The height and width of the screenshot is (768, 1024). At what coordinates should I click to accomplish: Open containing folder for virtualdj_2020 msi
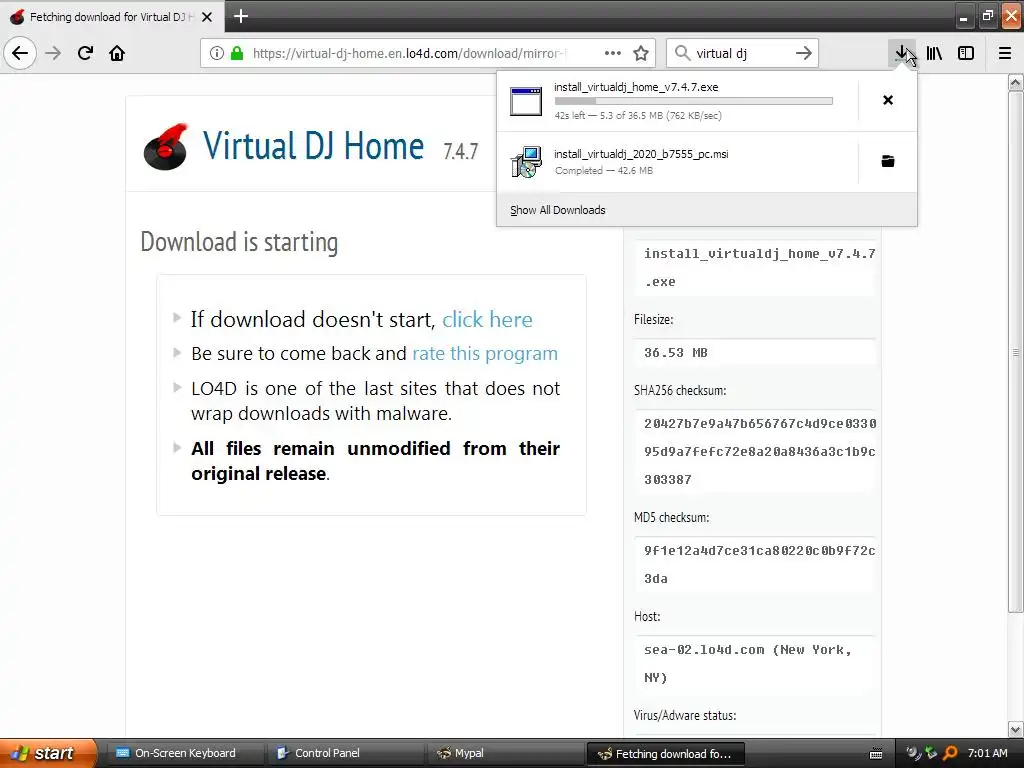[888, 161]
